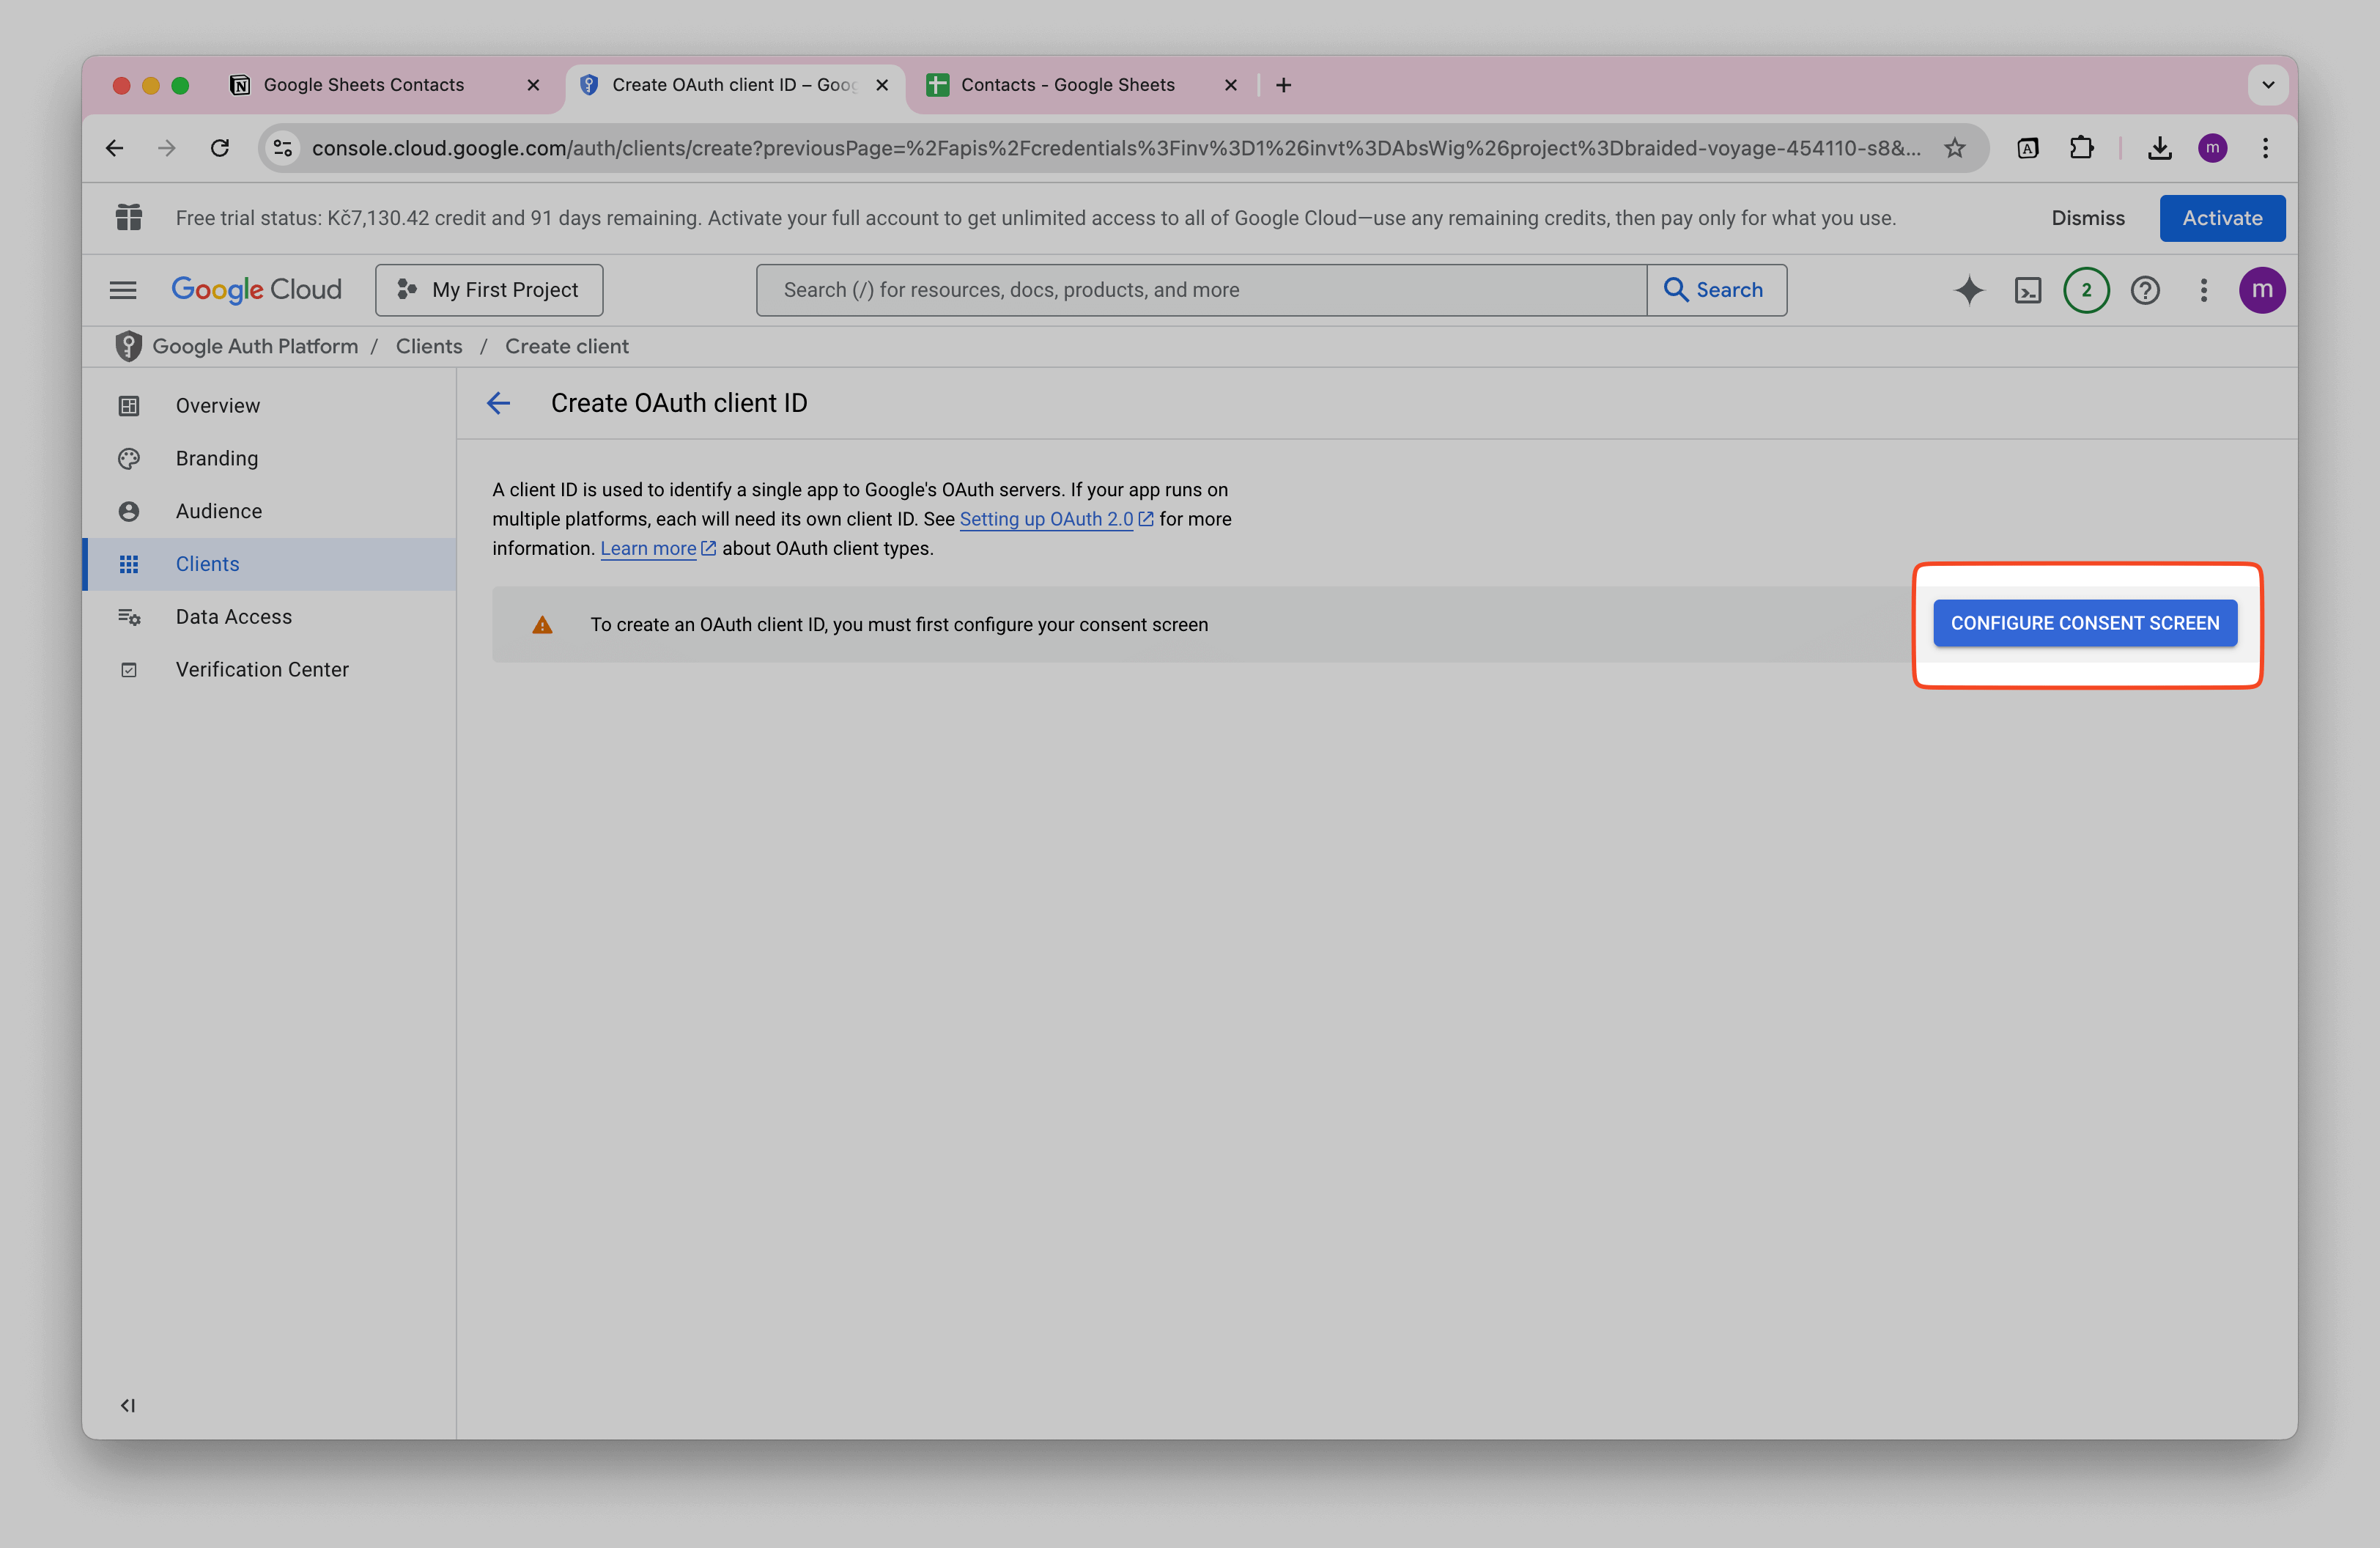This screenshot has height=1548, width=2380.
Task: Open Gemini AI assistant sparkle icon
Action: [1968, 290]
